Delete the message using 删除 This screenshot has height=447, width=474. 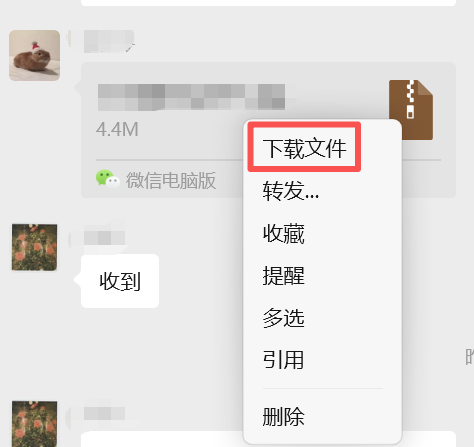[x=284, y=416]
